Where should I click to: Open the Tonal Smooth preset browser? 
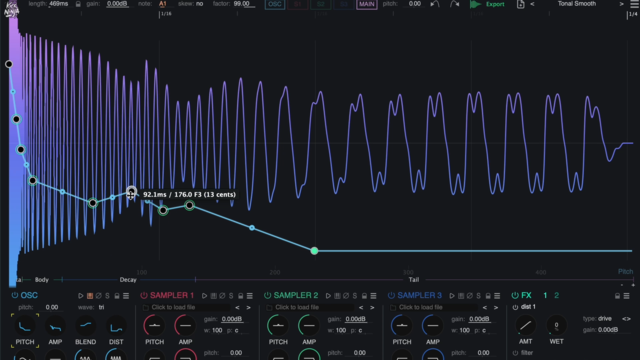pyautogui.click(x=577, y=4)
